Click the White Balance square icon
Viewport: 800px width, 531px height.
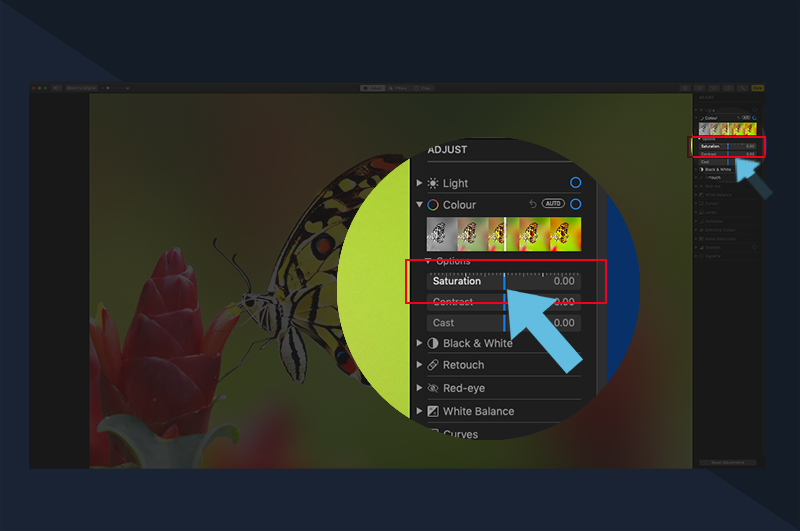[x=433, y=411]
